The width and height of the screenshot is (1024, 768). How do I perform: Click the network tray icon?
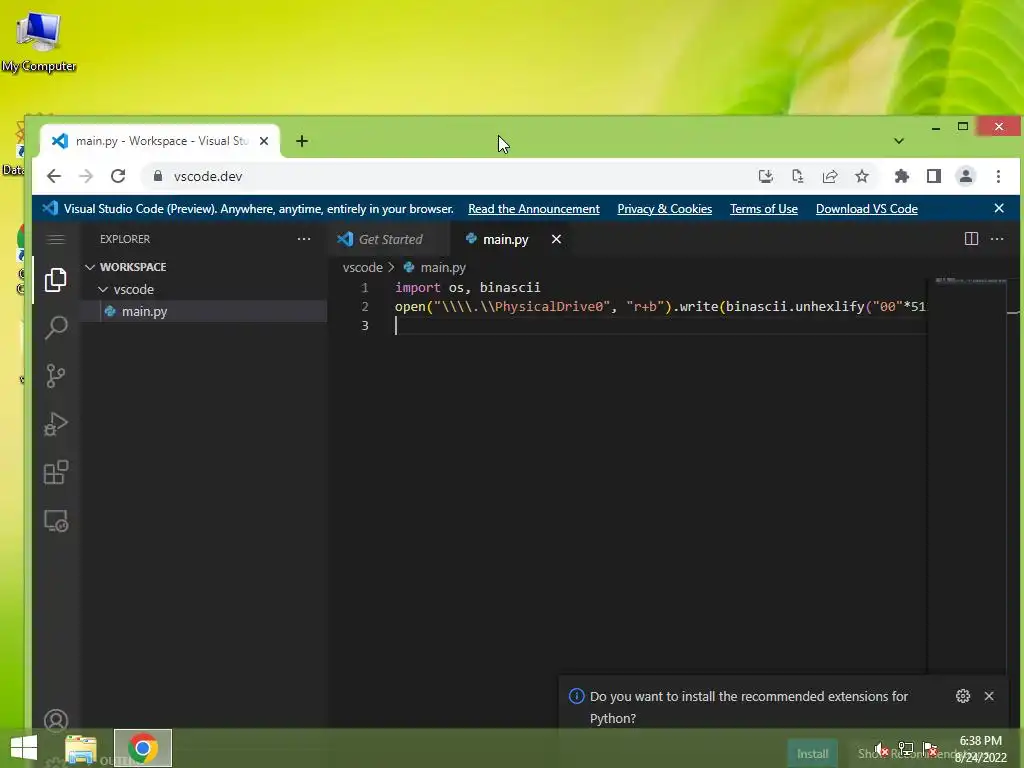tap(906, 749)
